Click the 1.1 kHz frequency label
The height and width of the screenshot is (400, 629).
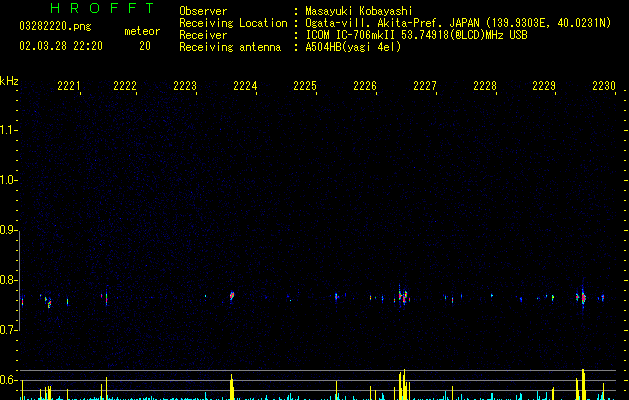8,130
